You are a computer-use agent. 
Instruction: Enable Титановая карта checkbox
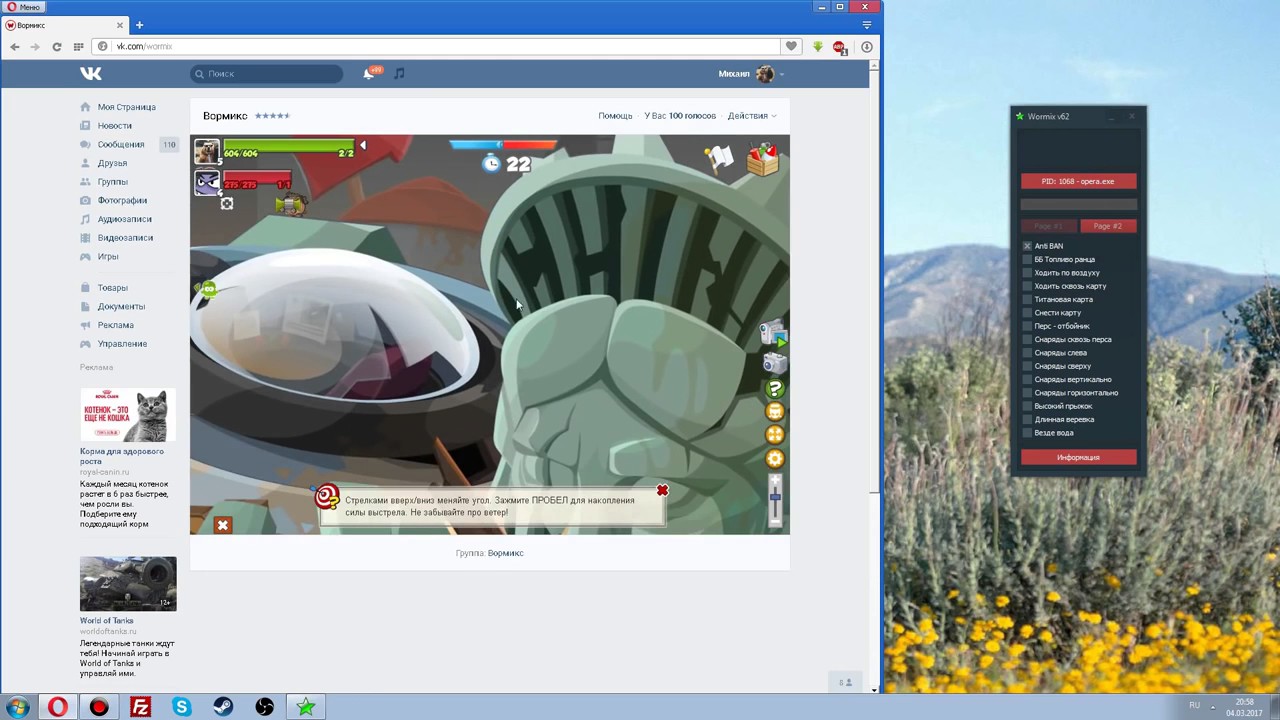pyautogui.click(x=1027, y=299)
